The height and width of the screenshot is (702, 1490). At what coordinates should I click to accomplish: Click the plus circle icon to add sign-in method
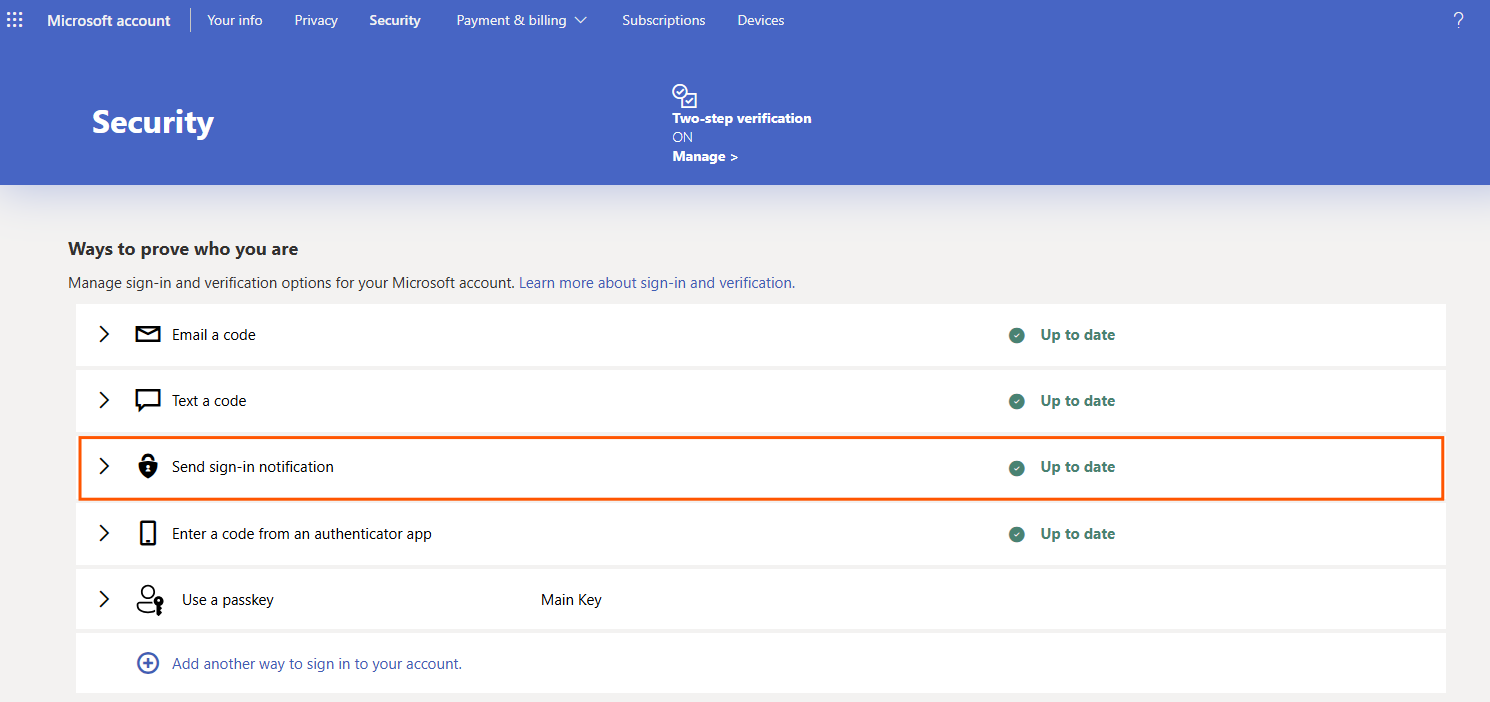tap(148, 663)
